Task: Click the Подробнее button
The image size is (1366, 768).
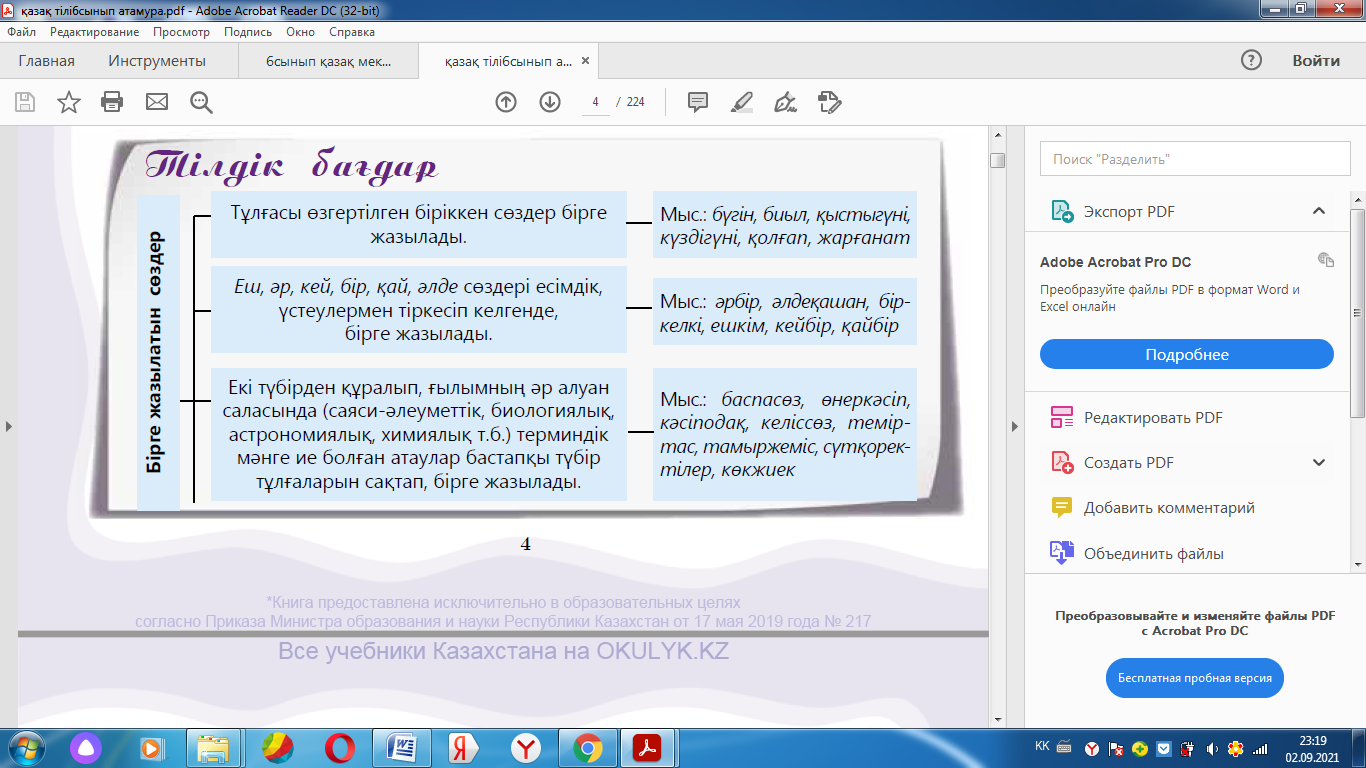Action: pyautogui.click(x=1187, y=355)
